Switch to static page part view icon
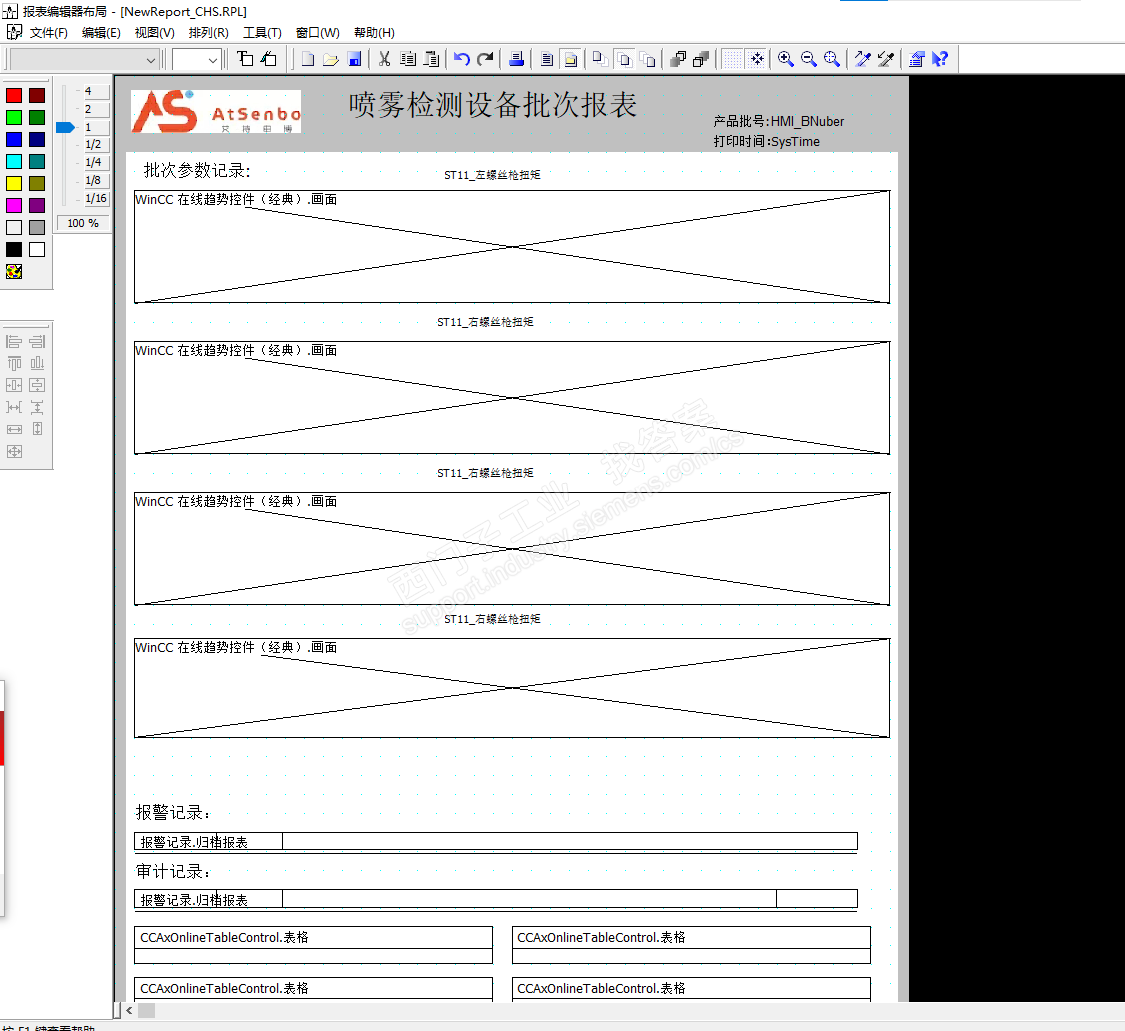Viewport: 1125px width, 1031px height. [547, 59]
